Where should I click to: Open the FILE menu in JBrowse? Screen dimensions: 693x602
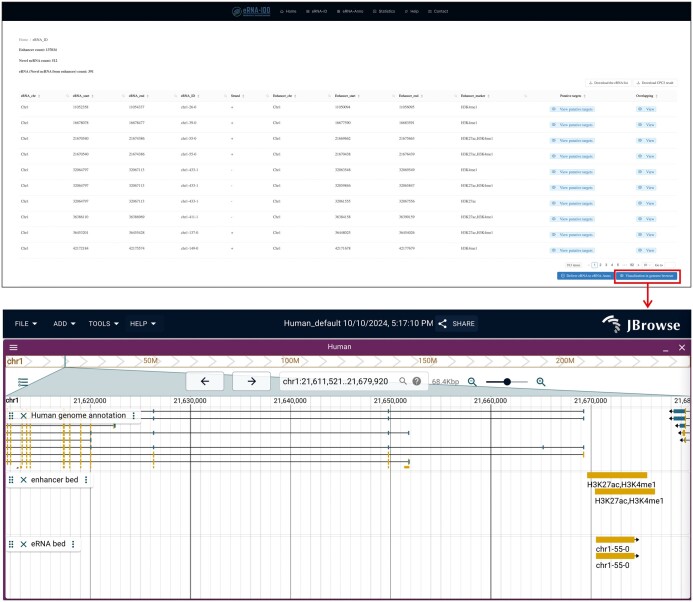tap(26, 324)
